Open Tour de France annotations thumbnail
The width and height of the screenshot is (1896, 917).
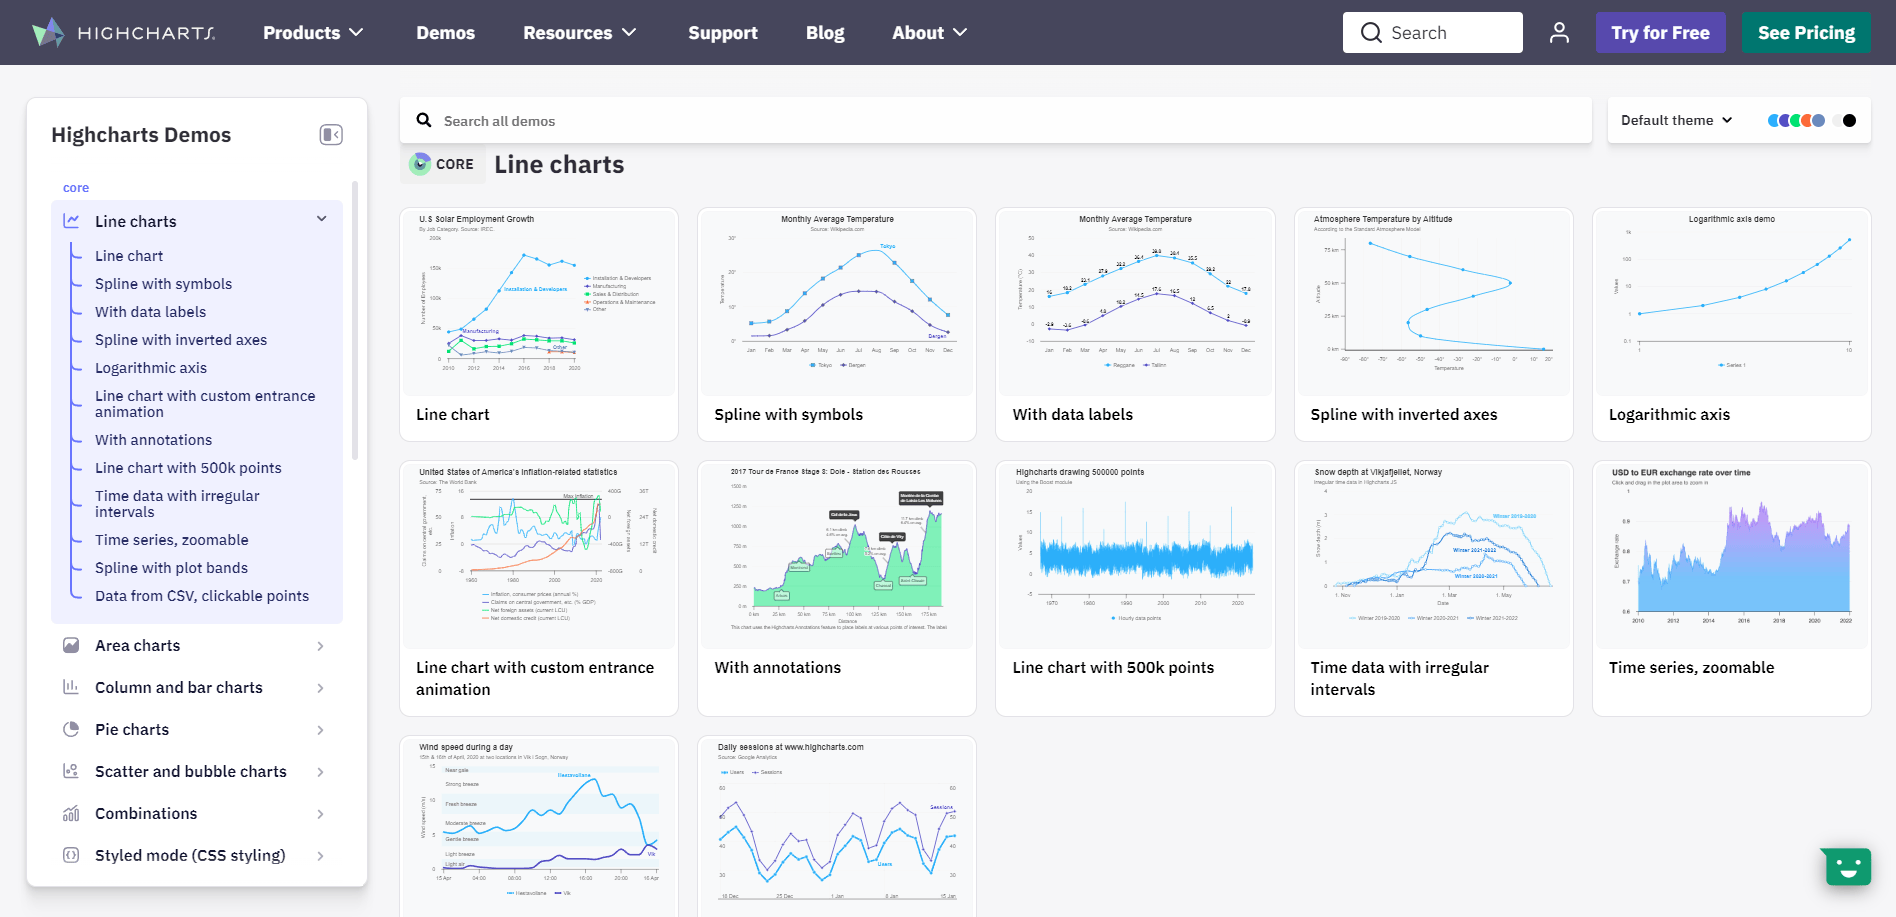pos(837,555)
